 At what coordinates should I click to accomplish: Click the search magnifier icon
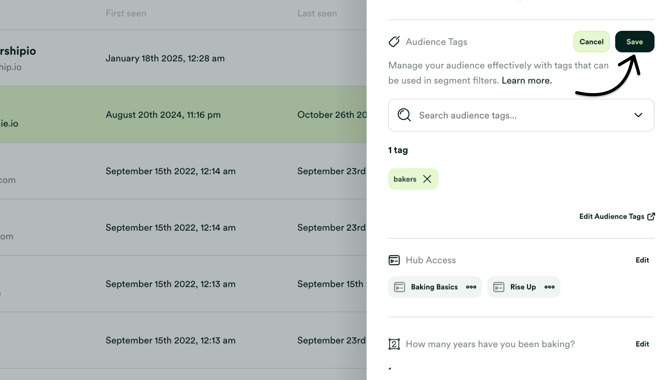[404, 115]
